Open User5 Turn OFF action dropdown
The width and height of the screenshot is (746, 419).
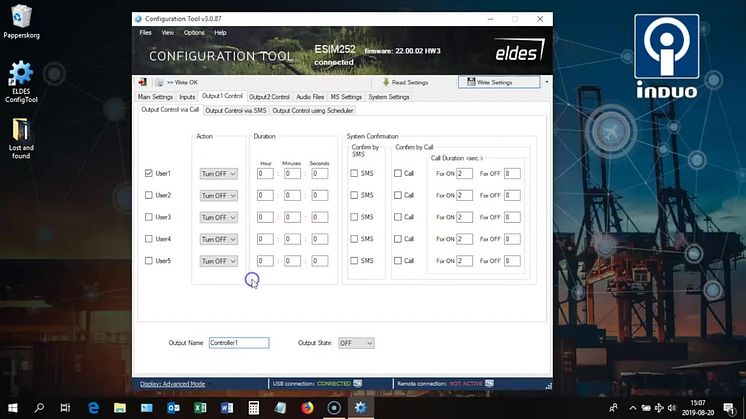click(218, 261)
